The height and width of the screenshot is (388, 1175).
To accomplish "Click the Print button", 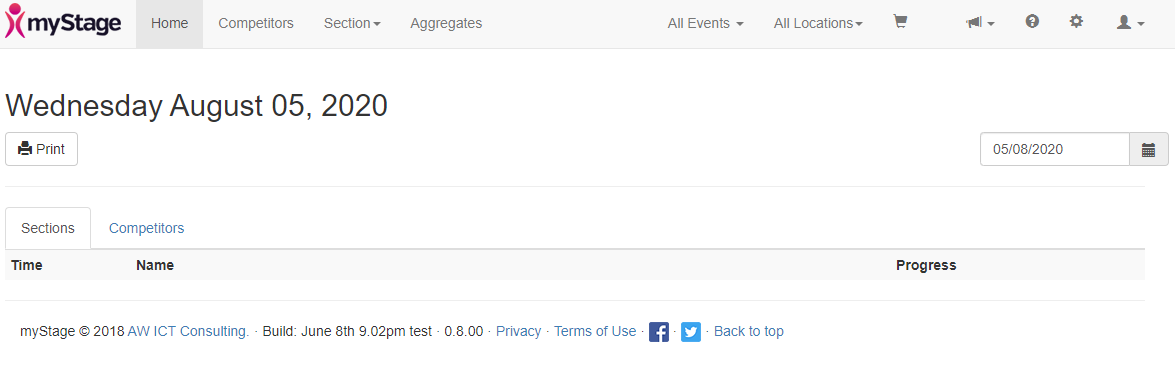I will (41, 149).
